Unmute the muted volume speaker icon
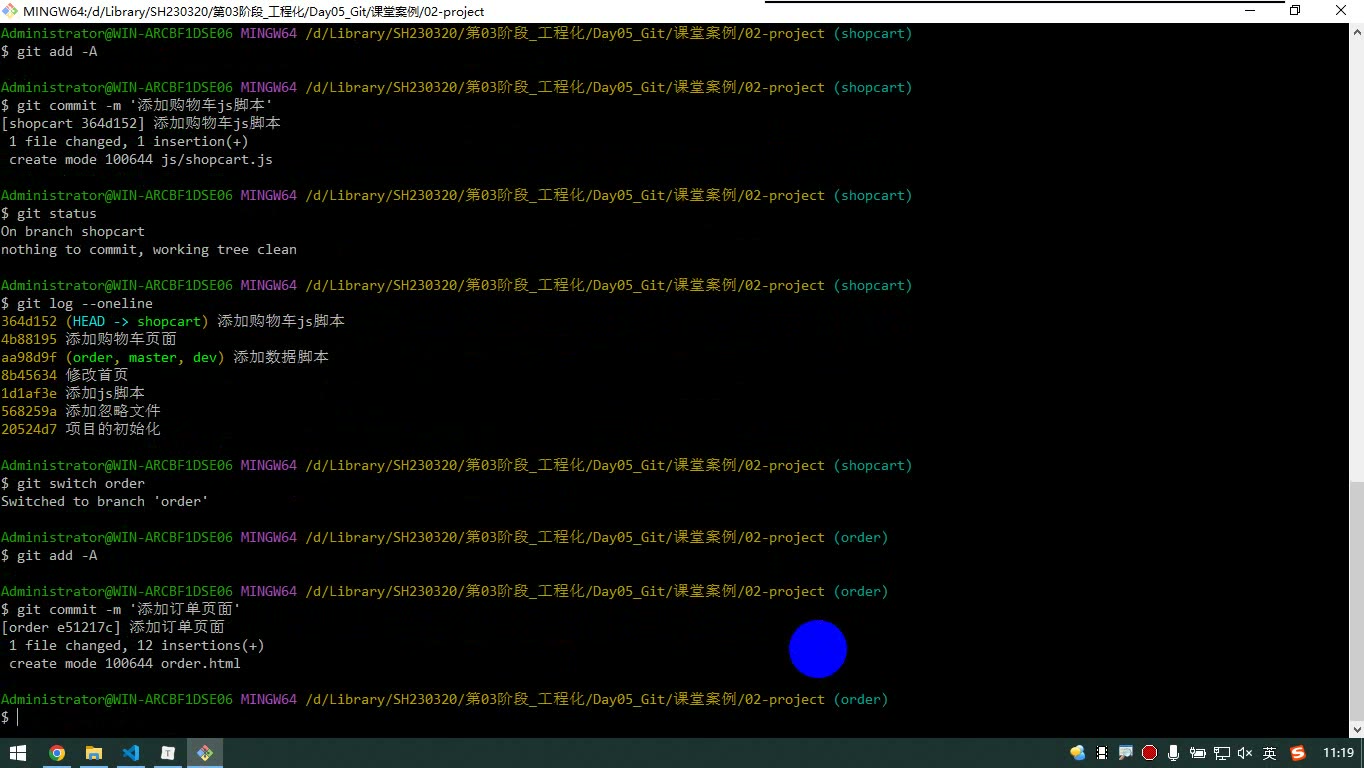The image size is (1364, 768). (1246, 753)
